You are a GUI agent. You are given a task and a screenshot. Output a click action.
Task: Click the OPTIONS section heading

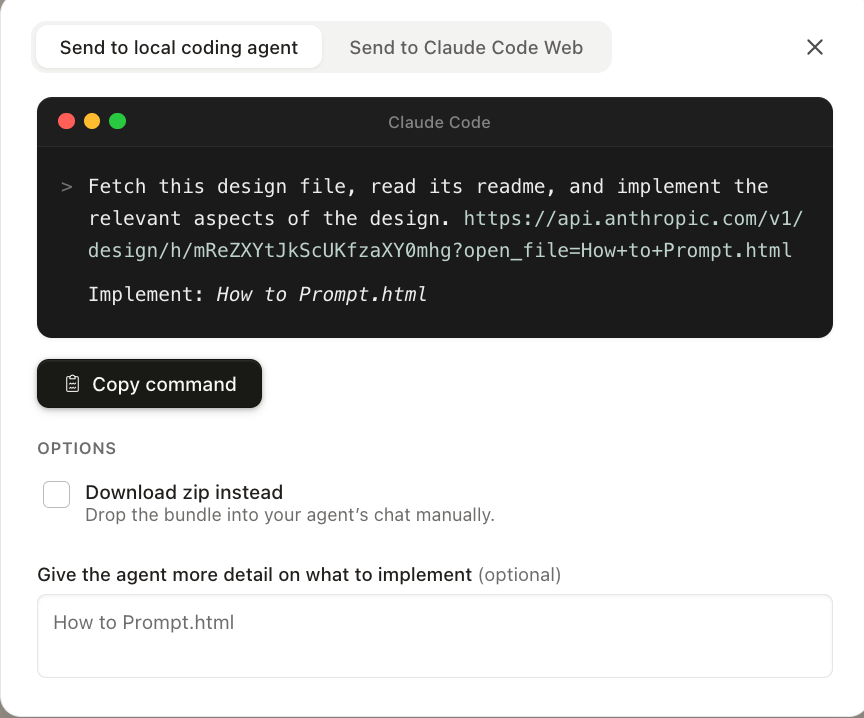[x=77, y=449]
